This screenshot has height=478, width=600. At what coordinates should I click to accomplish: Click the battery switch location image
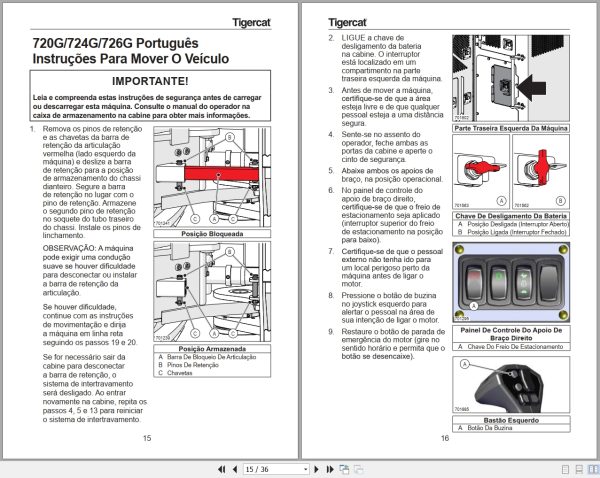point(511,78)
